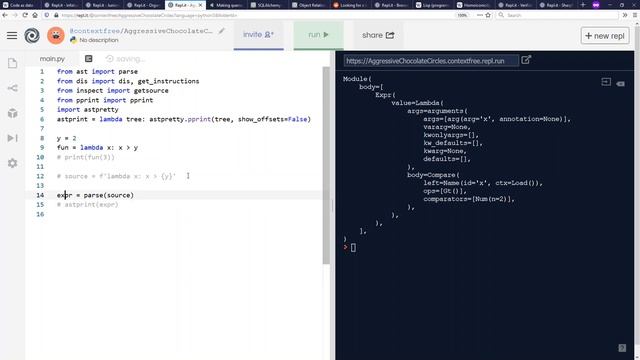Viewport: 640px width, 360px height.
Task: Click the Python language icon by description
Action: click(73, 40)
